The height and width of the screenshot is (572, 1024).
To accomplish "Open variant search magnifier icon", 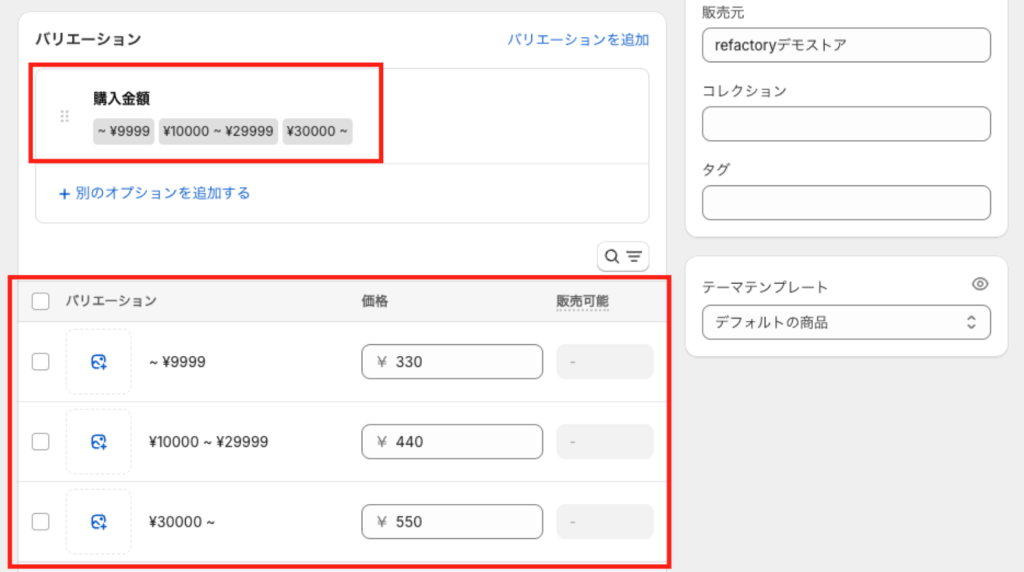I will pos(611,257).
